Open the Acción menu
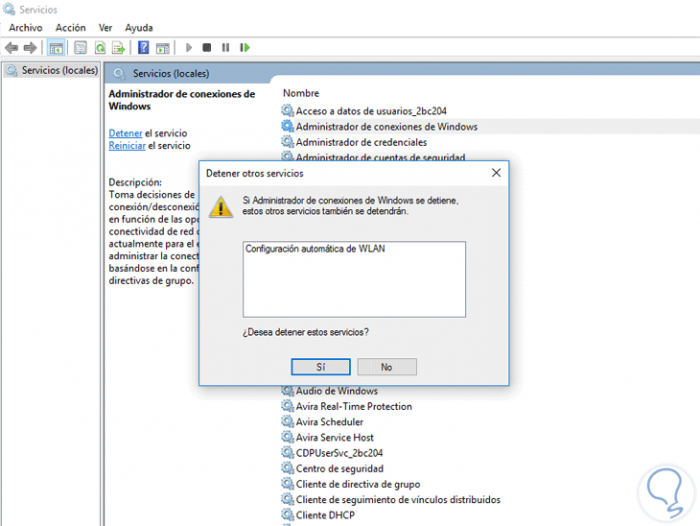 pos(71,28)
